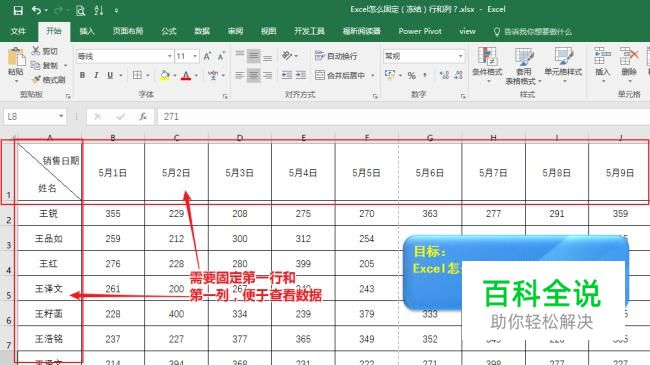Screen dimensions: 650x365
Task: Apply a cell borders style
Action: (137, 75)
